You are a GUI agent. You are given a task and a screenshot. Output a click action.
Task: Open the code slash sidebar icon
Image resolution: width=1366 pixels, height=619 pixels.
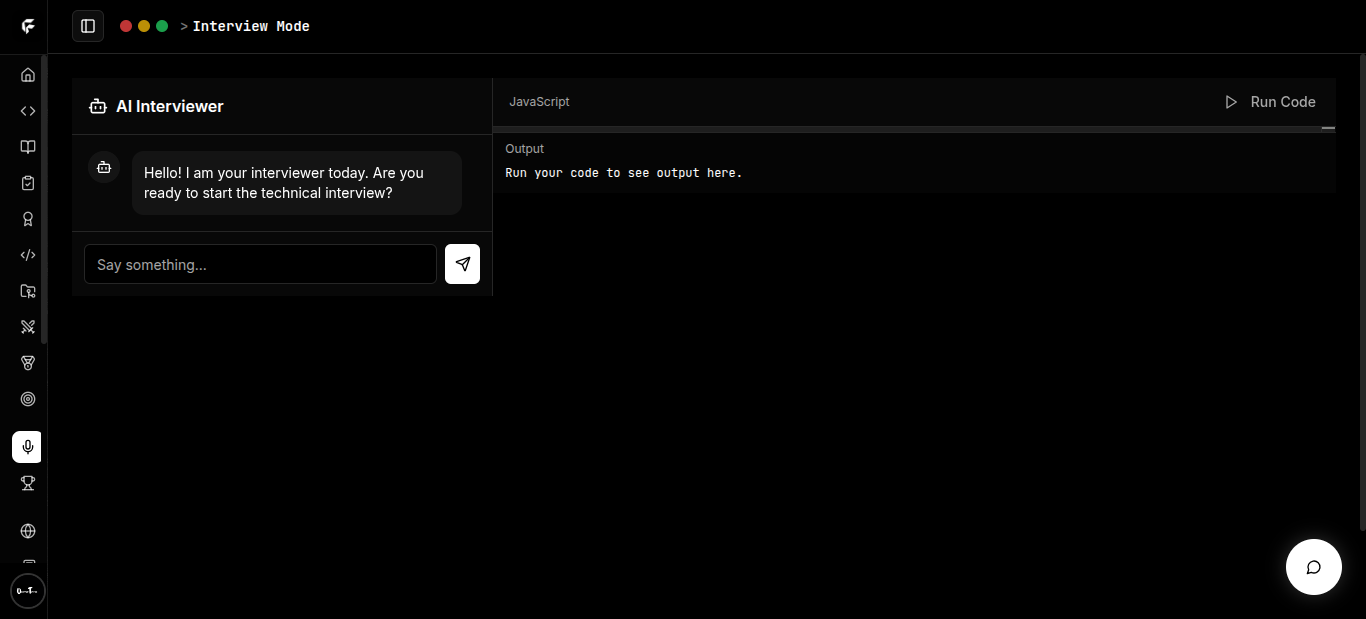28,255
